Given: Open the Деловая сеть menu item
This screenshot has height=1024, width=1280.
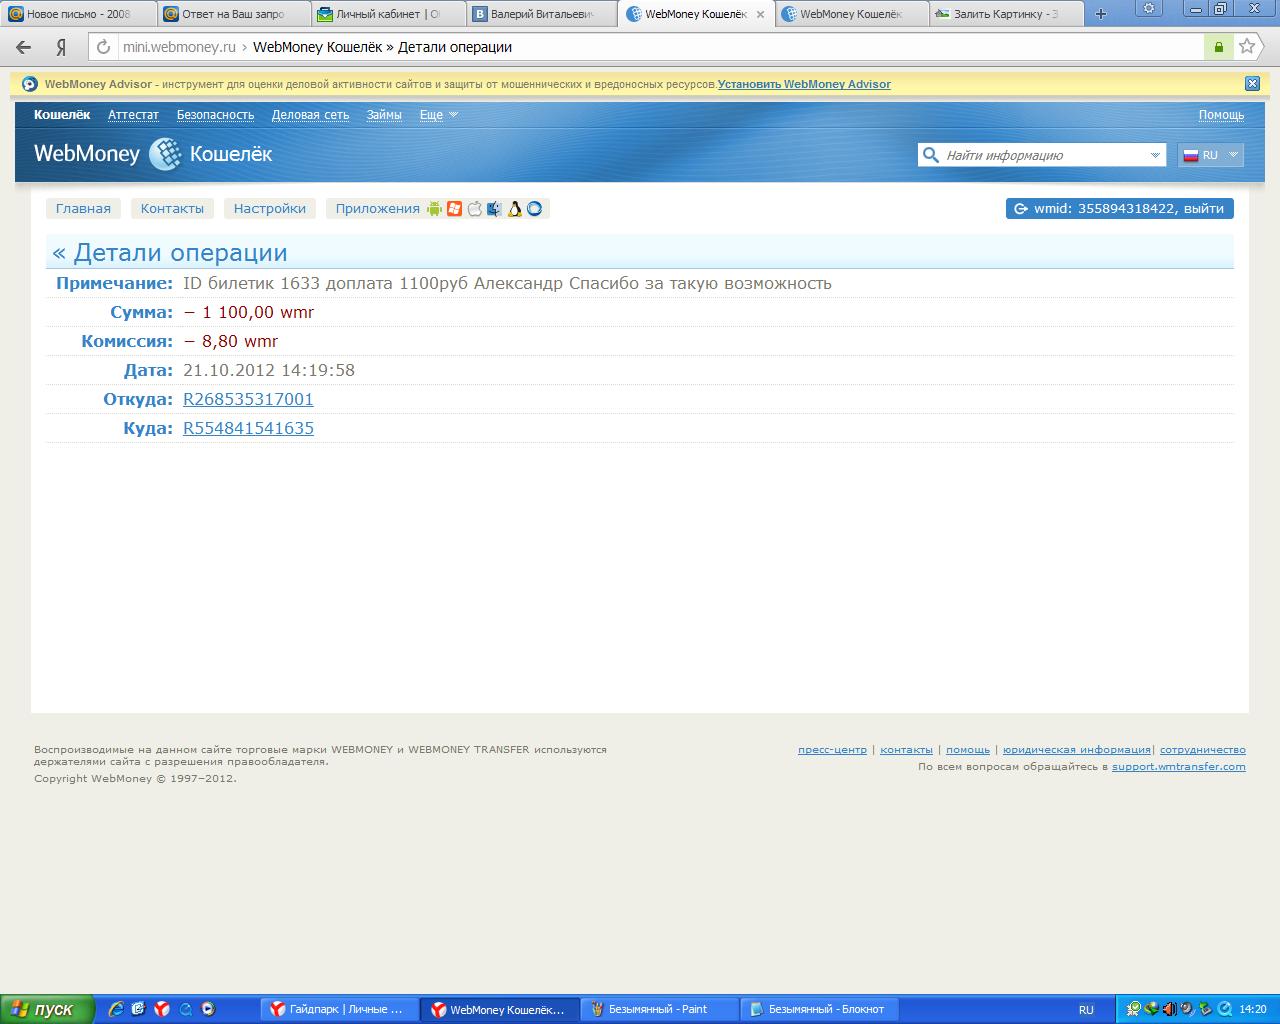Looking at the screenshot, I should pyautogui.click(x=310, y=114).
